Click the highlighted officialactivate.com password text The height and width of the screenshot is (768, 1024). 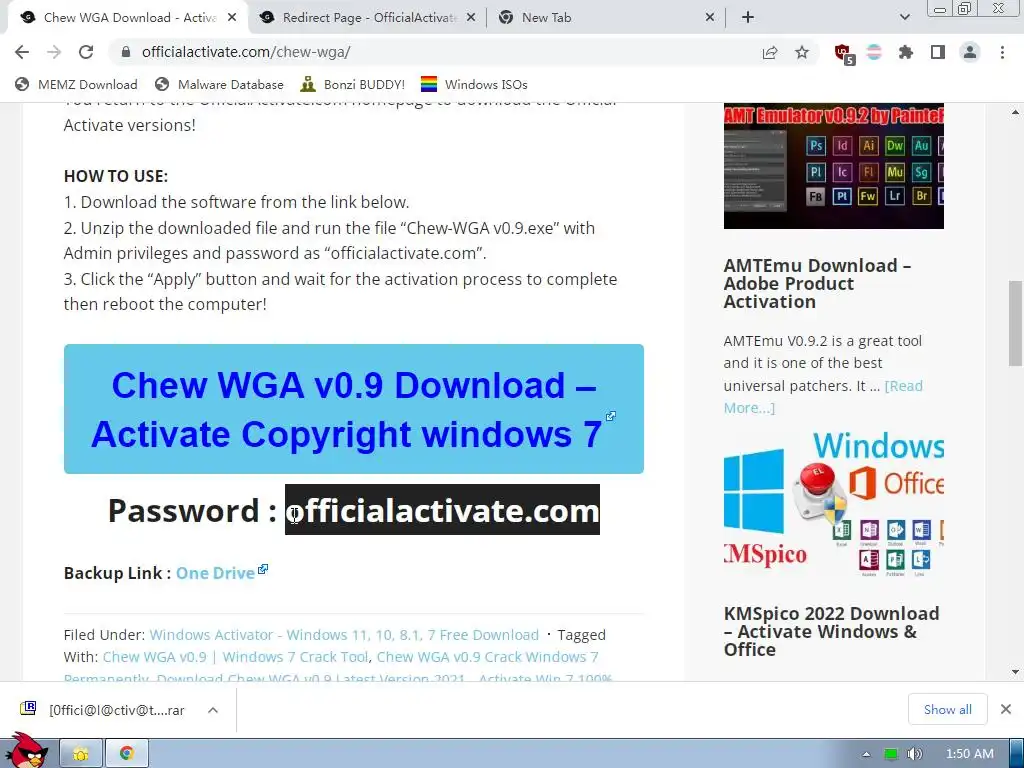click(x=442, y=509)
